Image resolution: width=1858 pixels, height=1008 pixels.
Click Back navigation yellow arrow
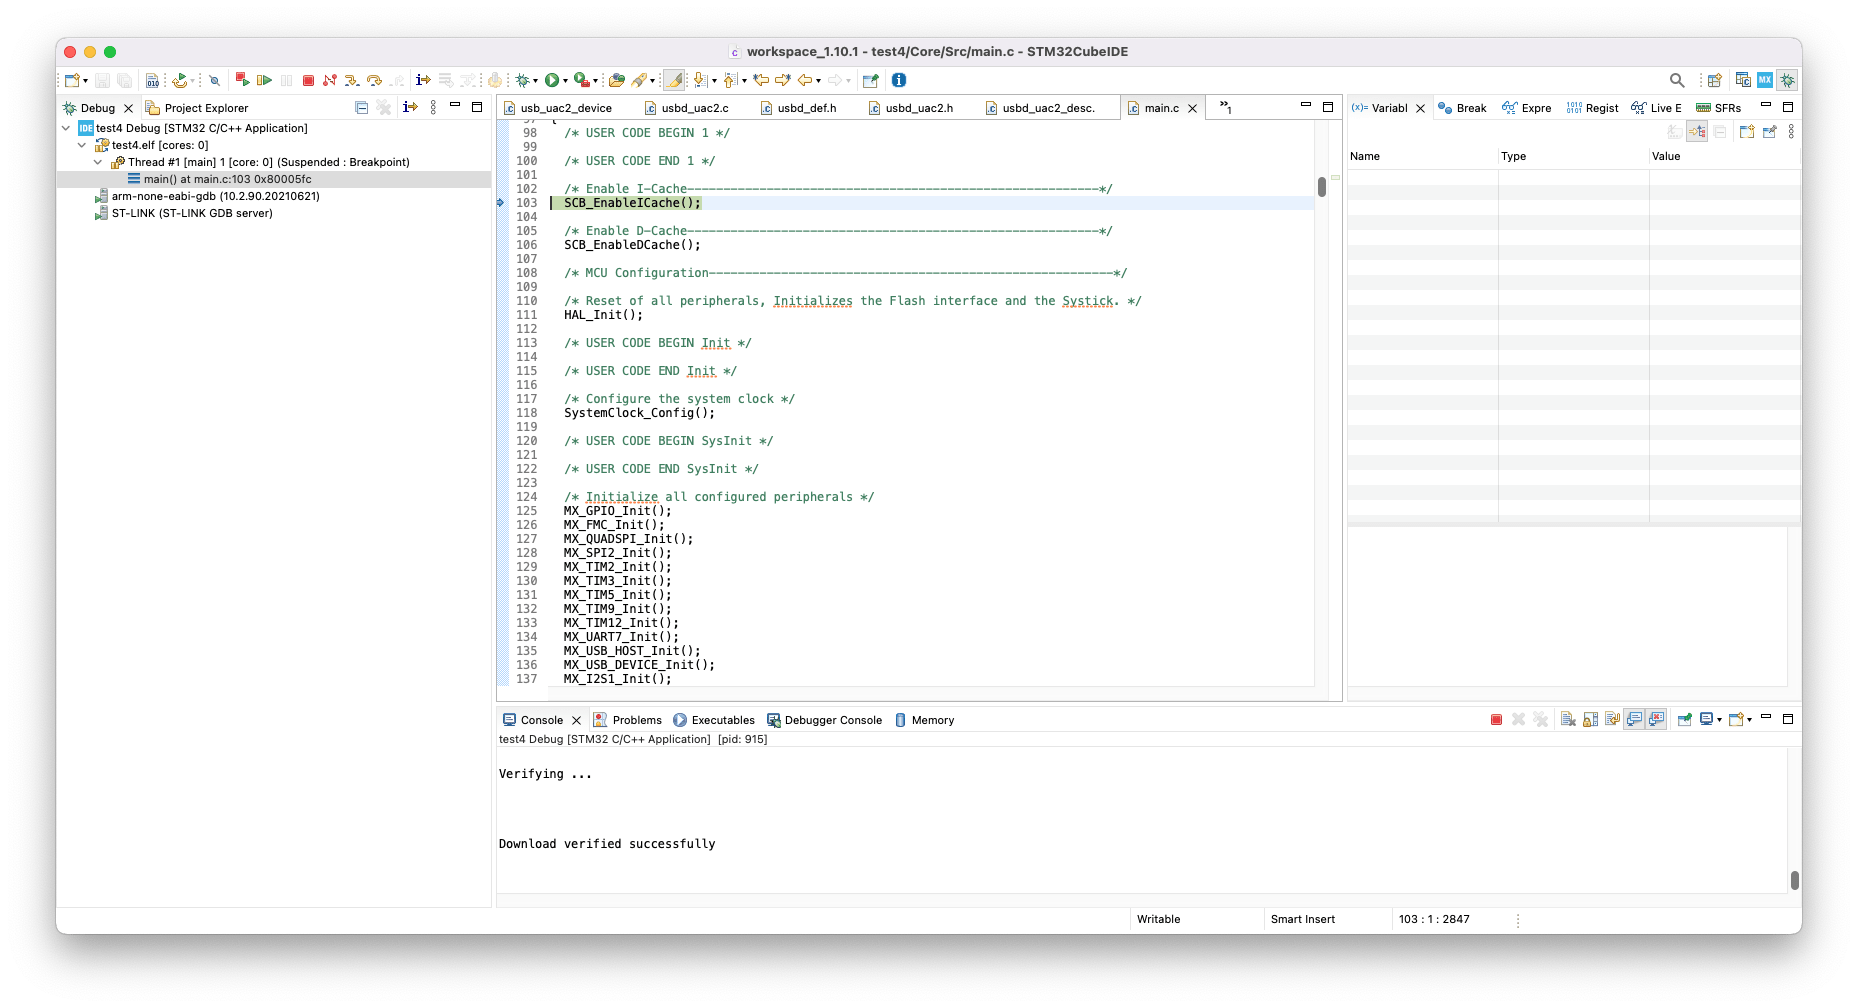point(804,80)
